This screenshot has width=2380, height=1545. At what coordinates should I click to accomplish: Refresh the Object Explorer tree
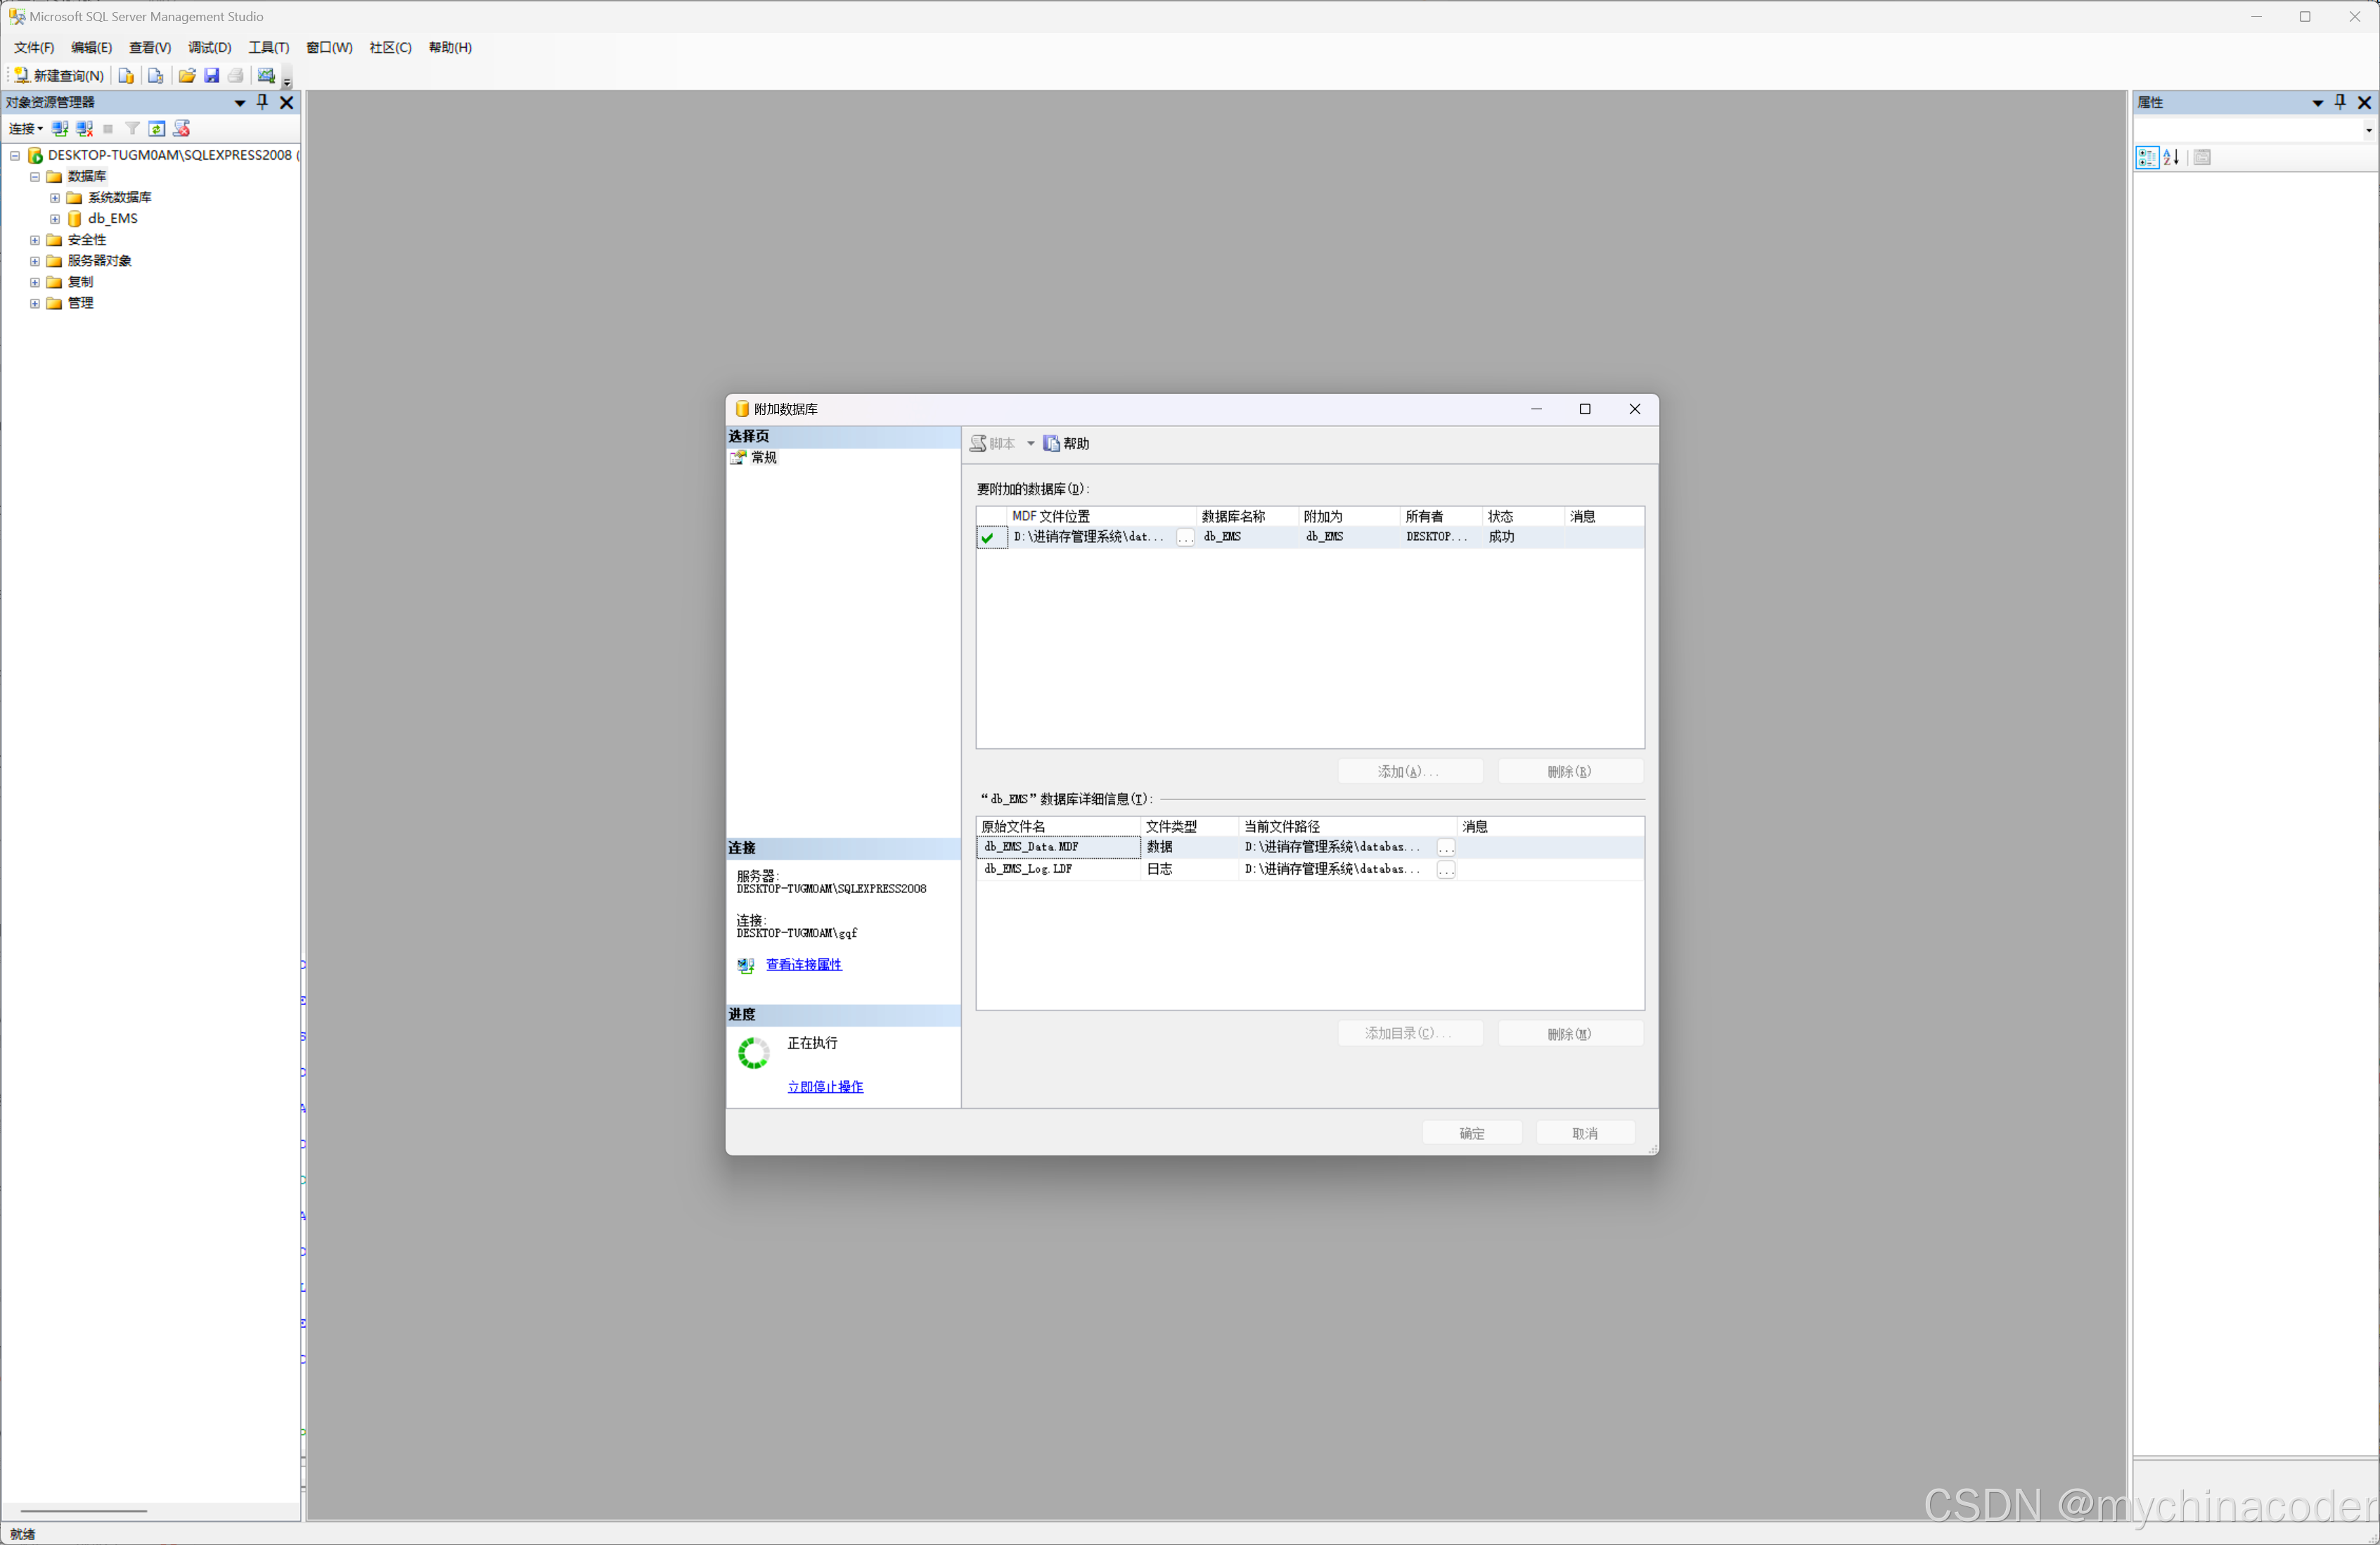point(157,129)
